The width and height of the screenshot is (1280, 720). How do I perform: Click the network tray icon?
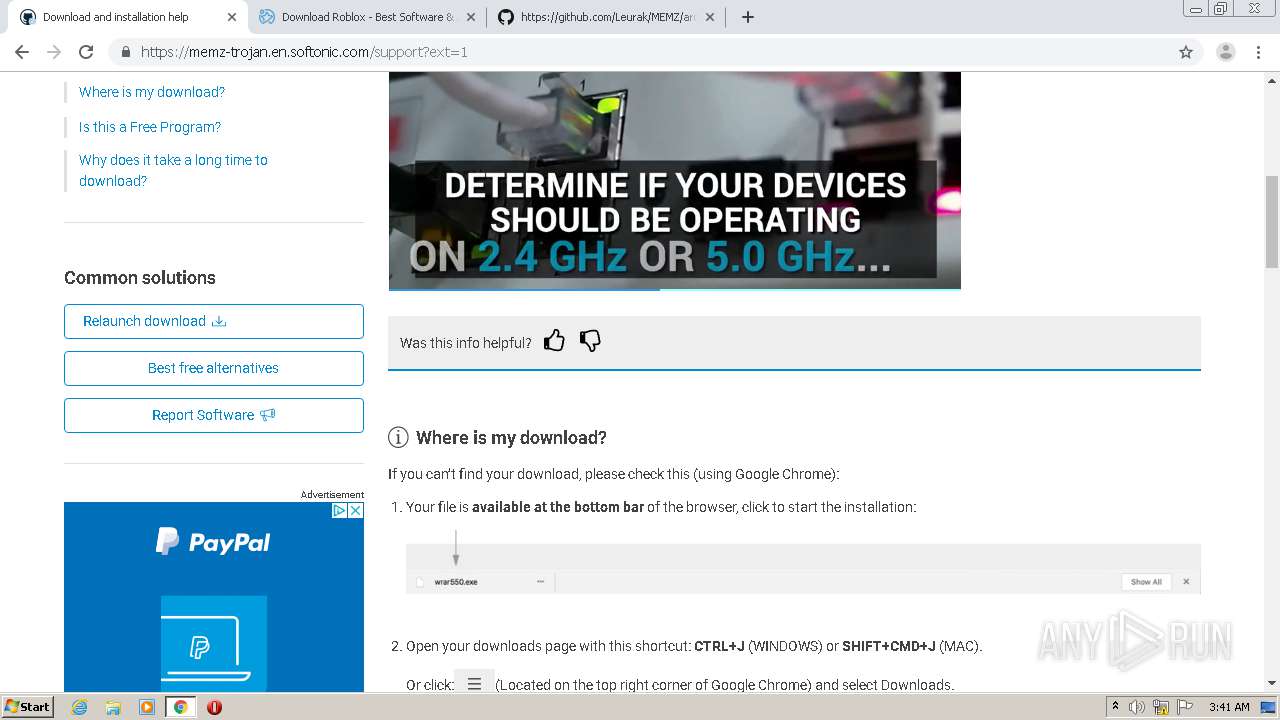point(1161,707)
